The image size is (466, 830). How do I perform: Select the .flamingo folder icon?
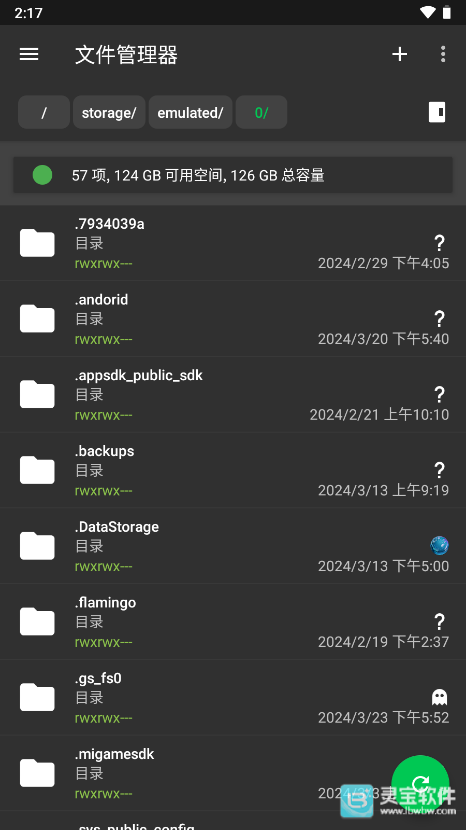[37, 621]
